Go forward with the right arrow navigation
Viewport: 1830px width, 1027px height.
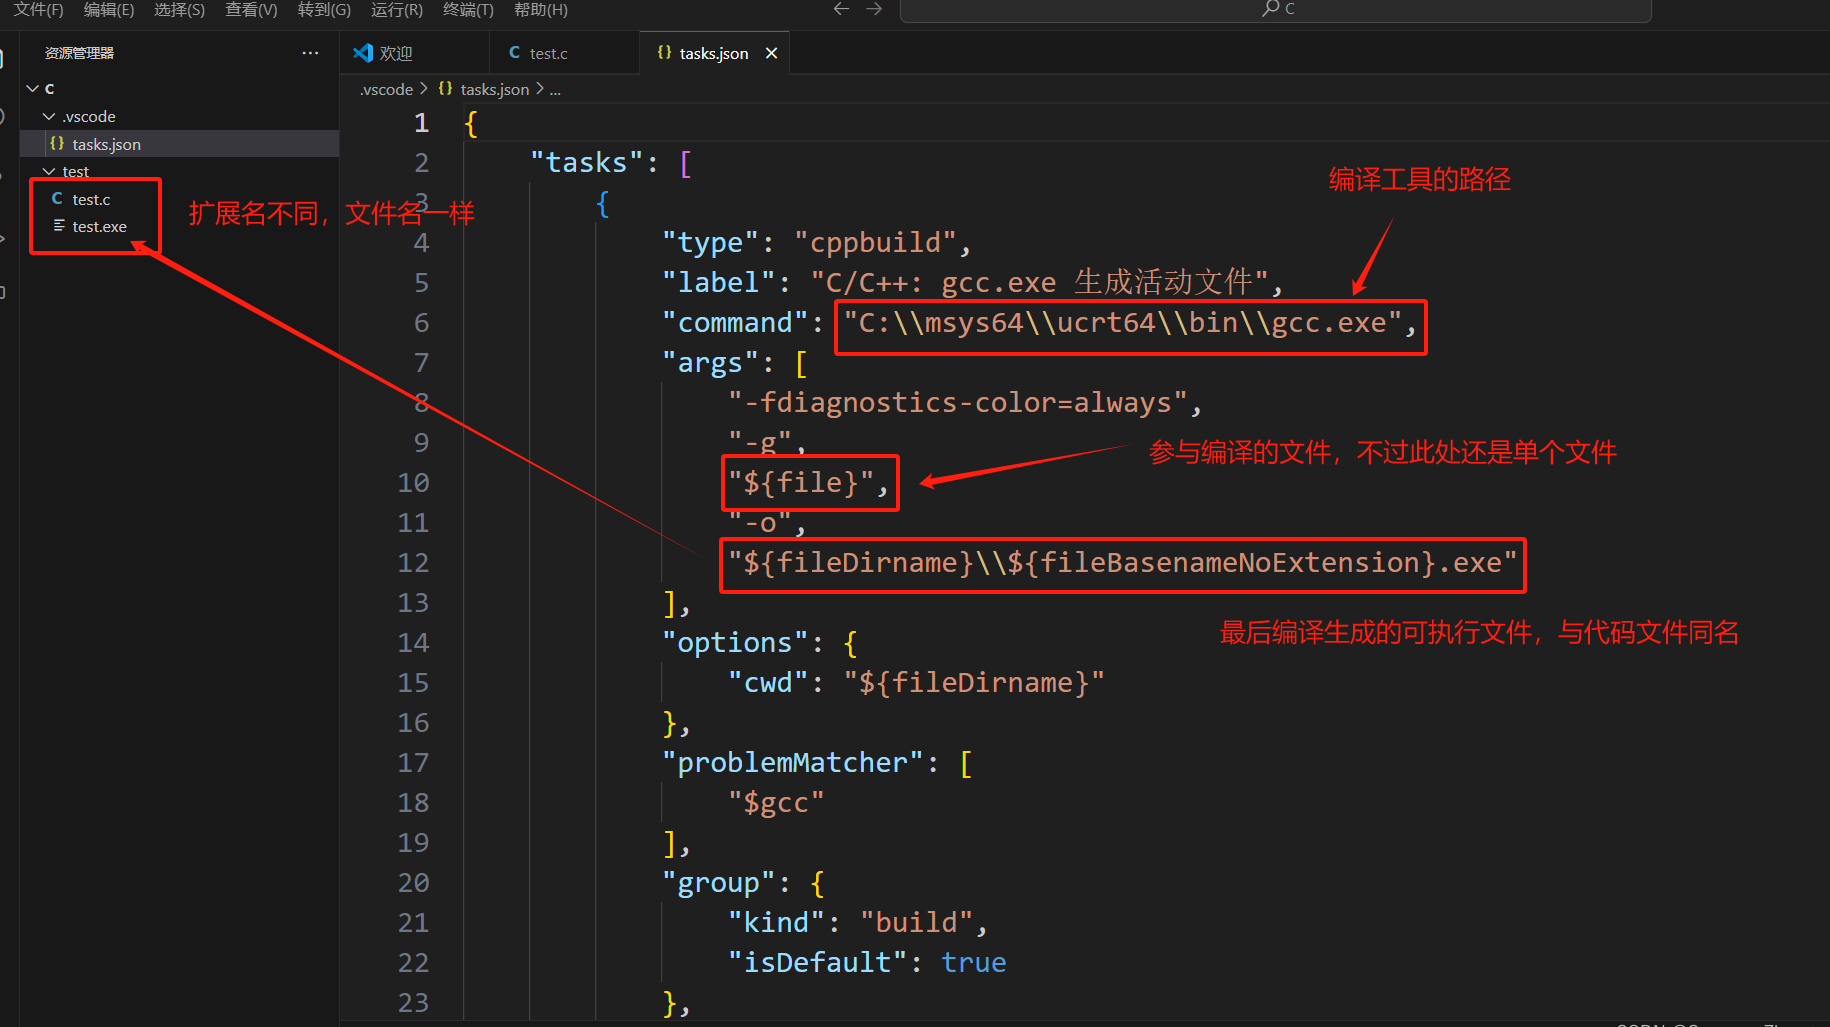(x=875, y=9)
